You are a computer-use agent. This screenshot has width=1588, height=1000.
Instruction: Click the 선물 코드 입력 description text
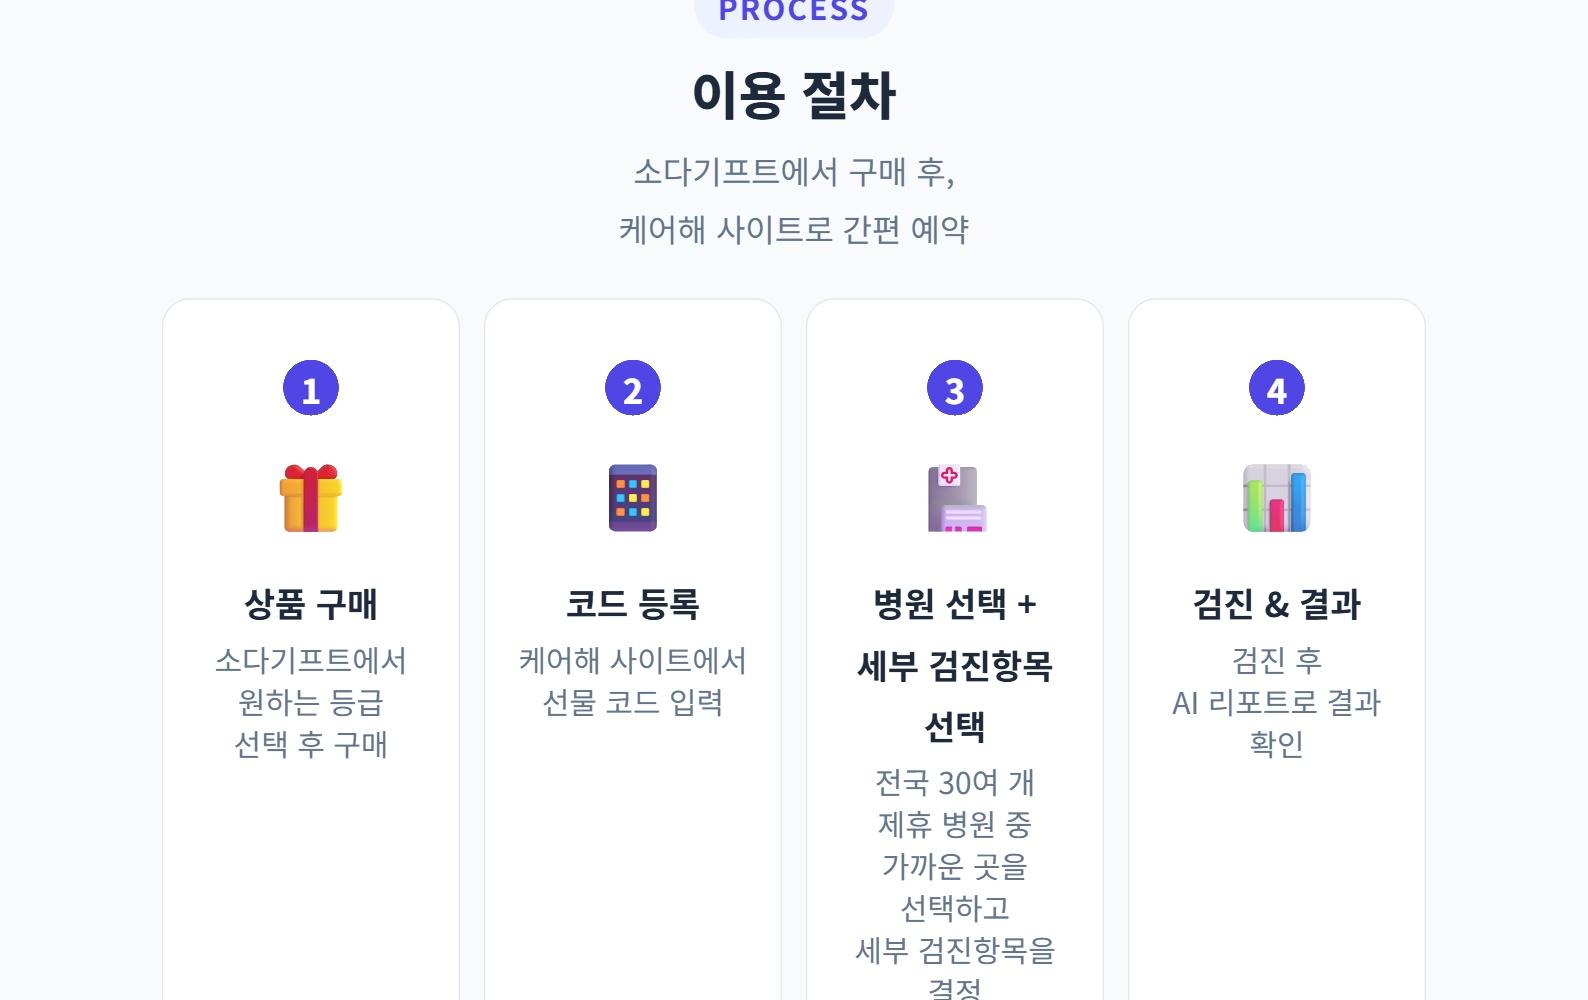[x=633, y=702]
